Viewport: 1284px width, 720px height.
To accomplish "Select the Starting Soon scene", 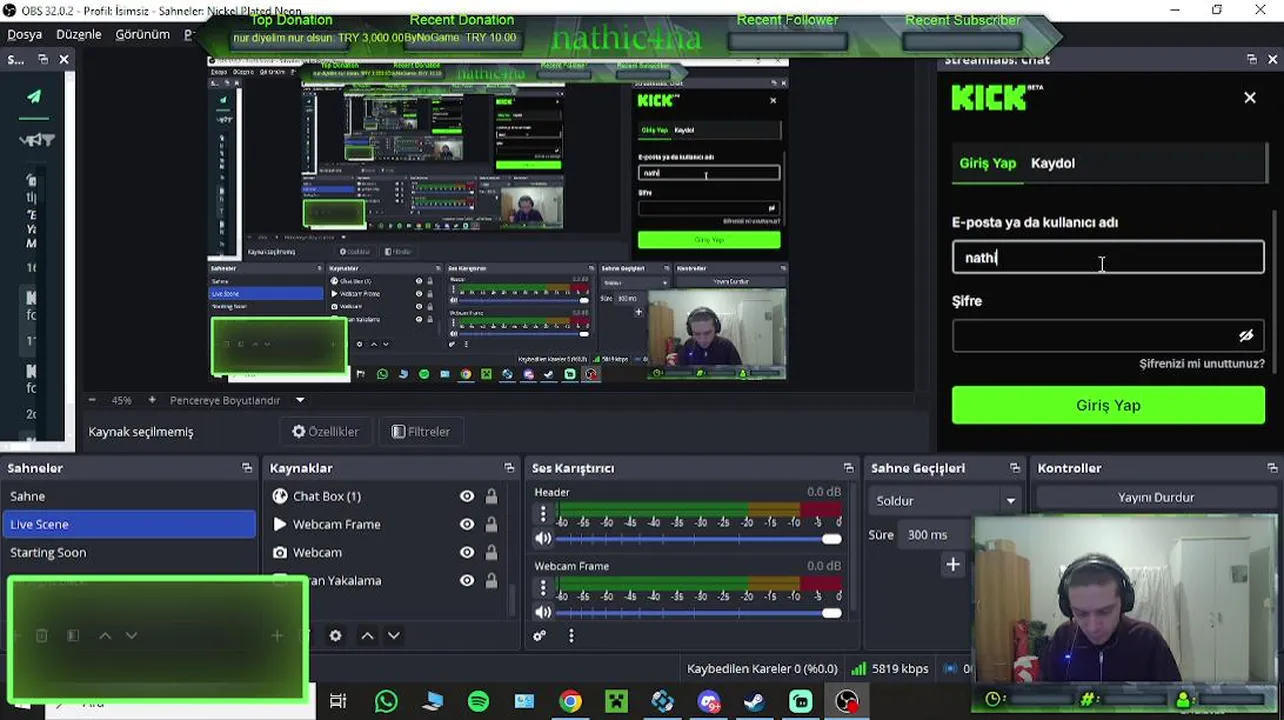I will coord(129,552).
